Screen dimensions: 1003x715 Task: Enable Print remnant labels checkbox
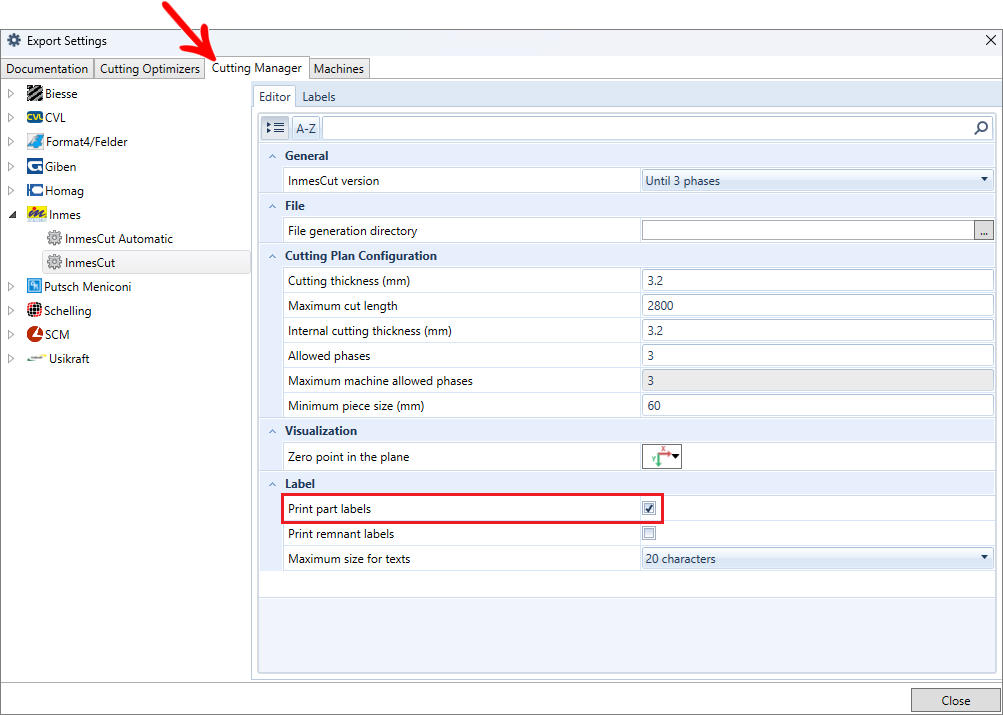(x=649, y=533)
